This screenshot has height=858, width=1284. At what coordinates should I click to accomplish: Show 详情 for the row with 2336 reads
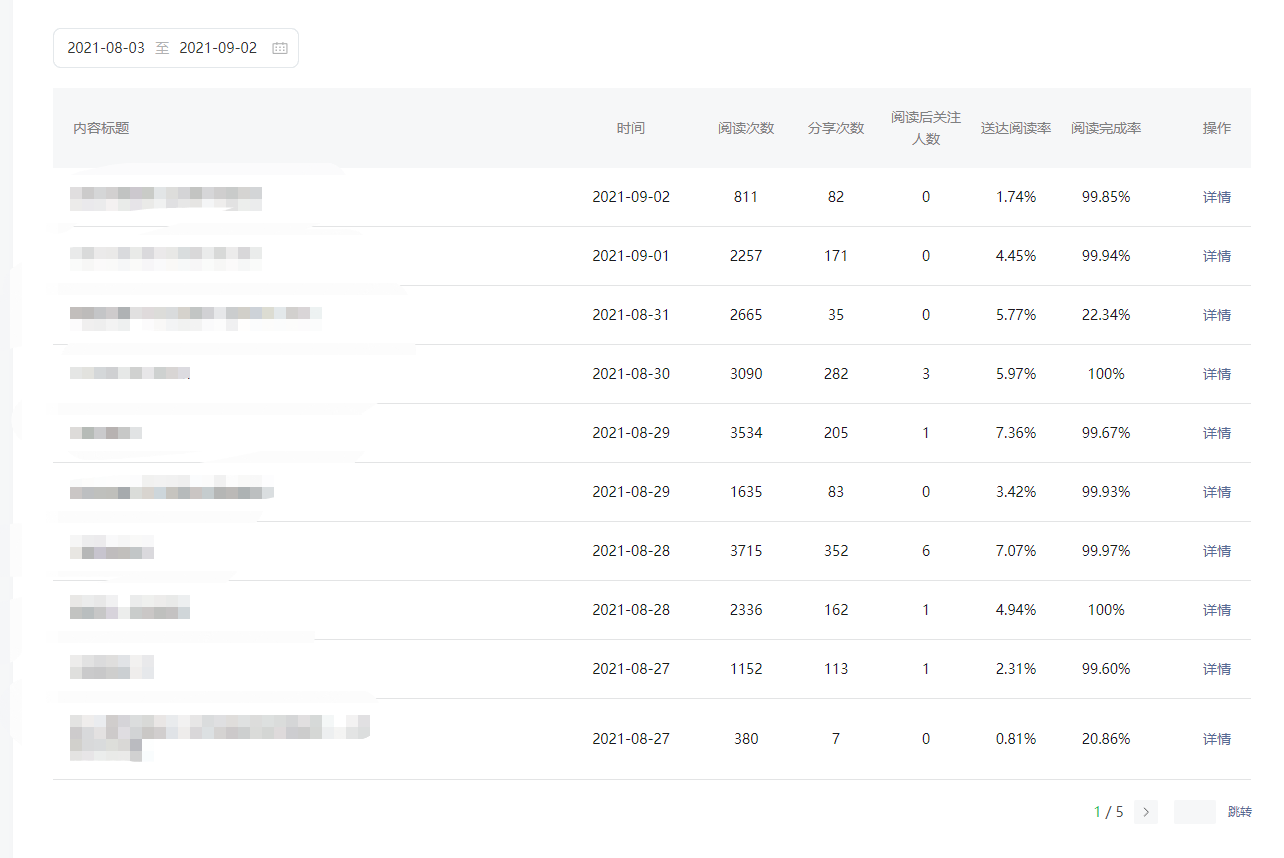(1216, 610)
